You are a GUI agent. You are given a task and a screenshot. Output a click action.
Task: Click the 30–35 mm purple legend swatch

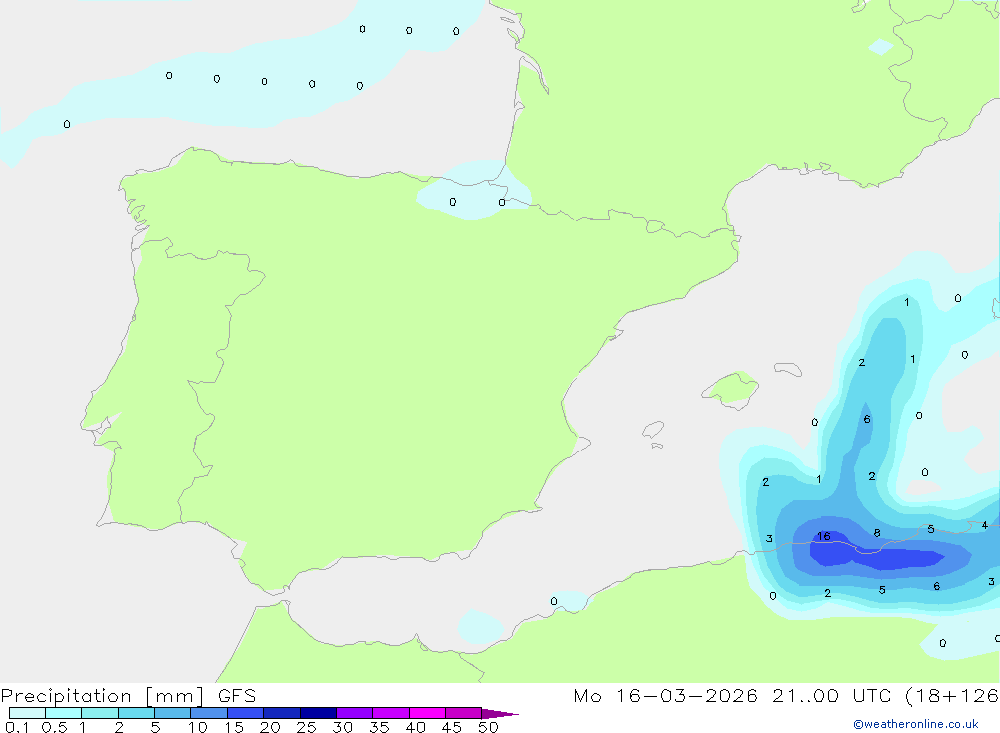click(354, 713)
